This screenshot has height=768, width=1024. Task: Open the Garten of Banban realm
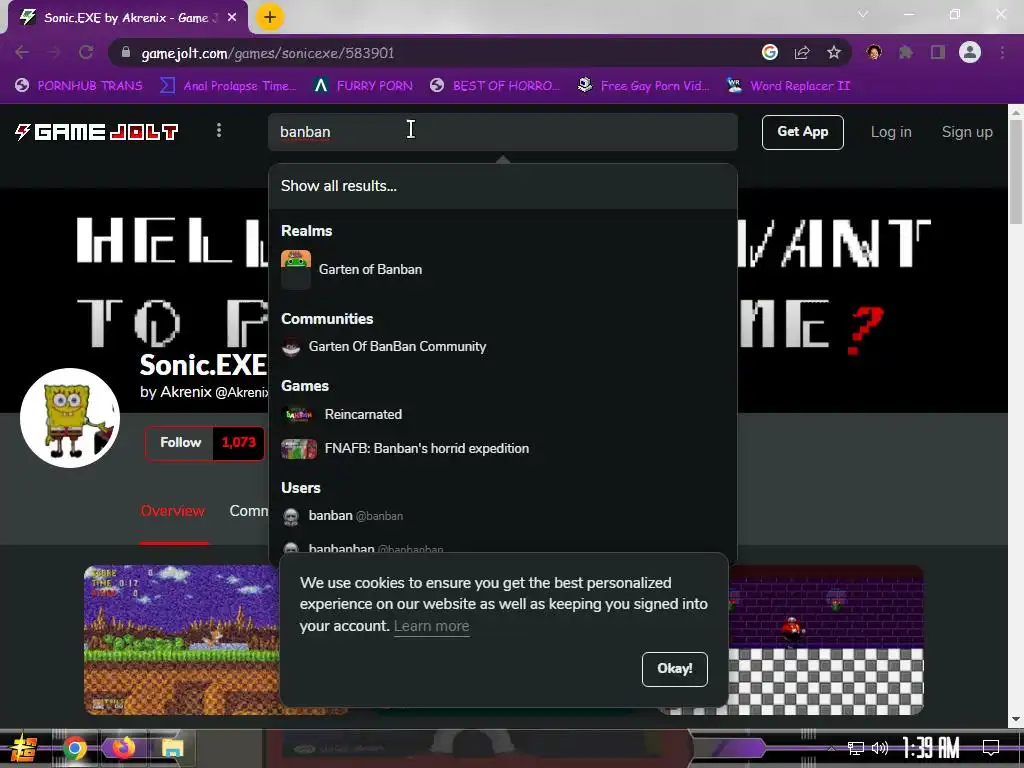click(502, 269)
